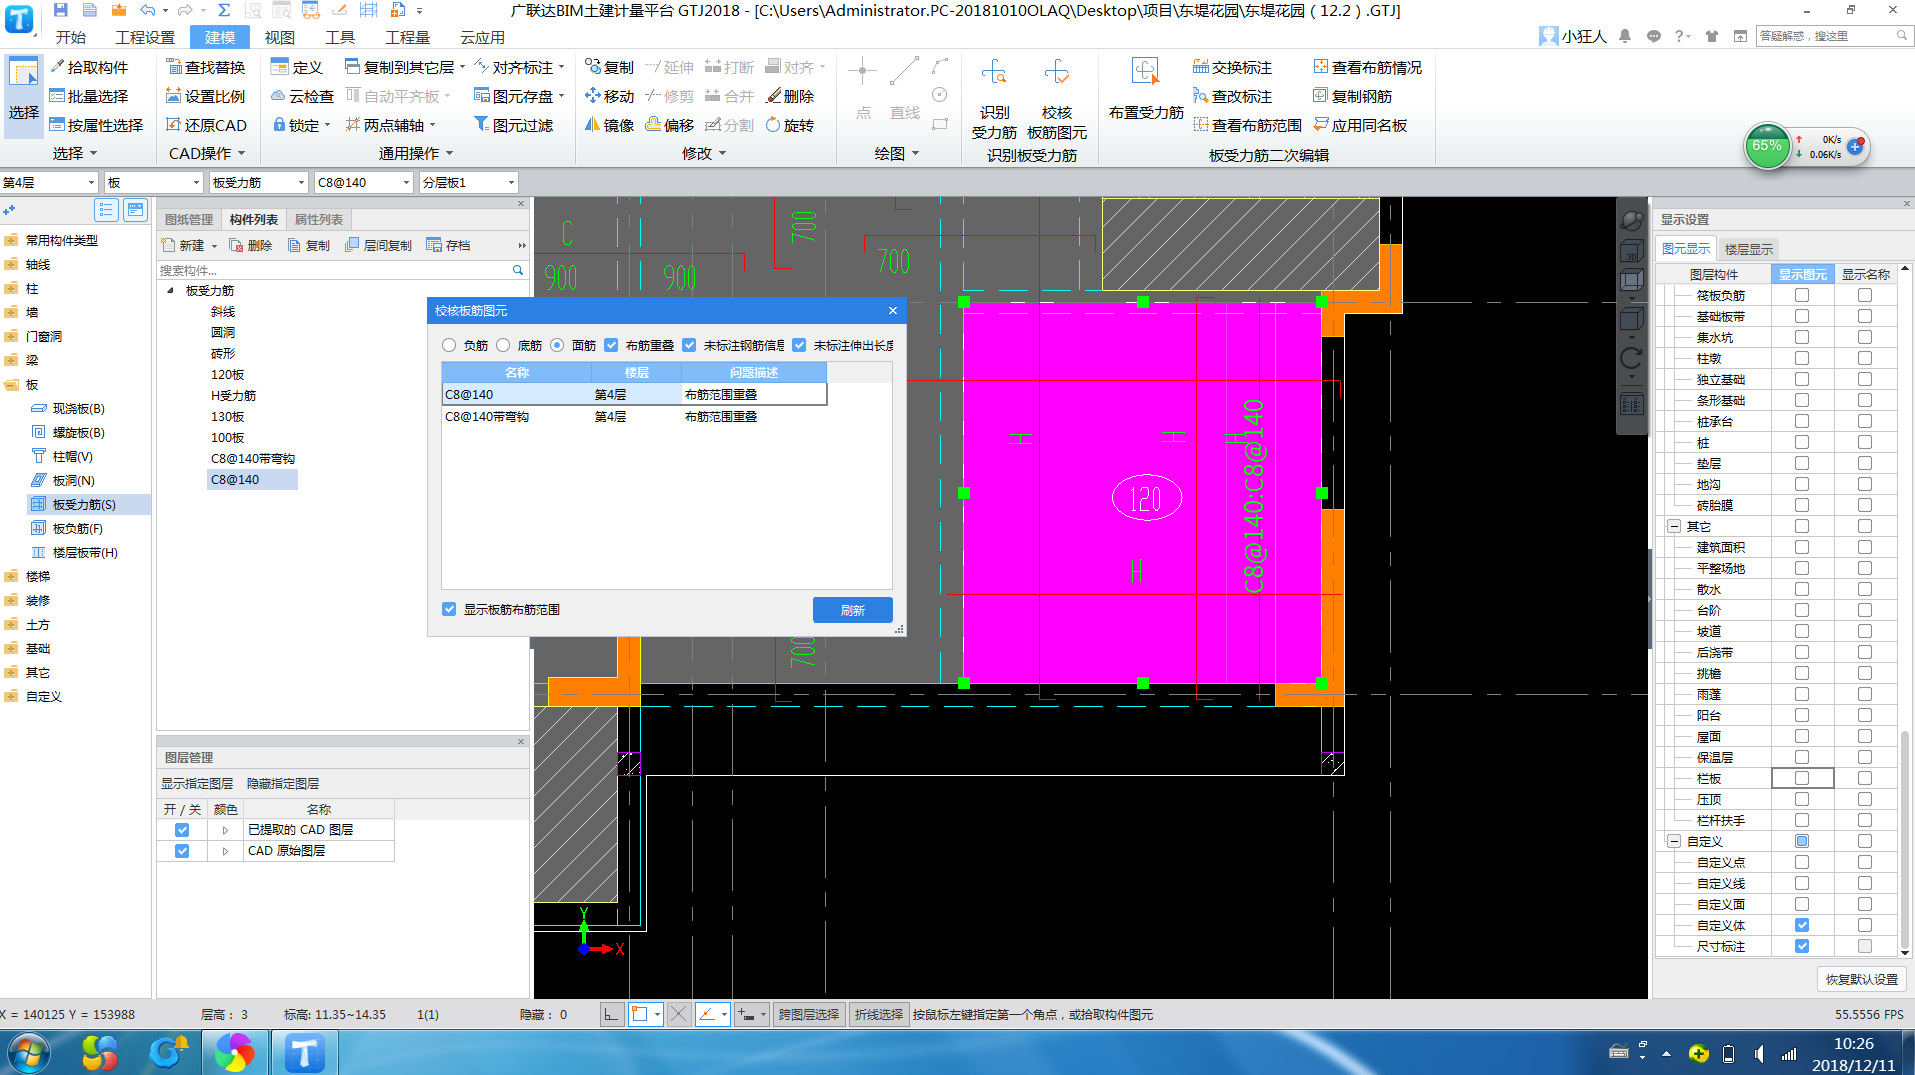Open the 工程设置 ribbon tab
Screen dimensions: 1915x1075
(x=145, y=37)
